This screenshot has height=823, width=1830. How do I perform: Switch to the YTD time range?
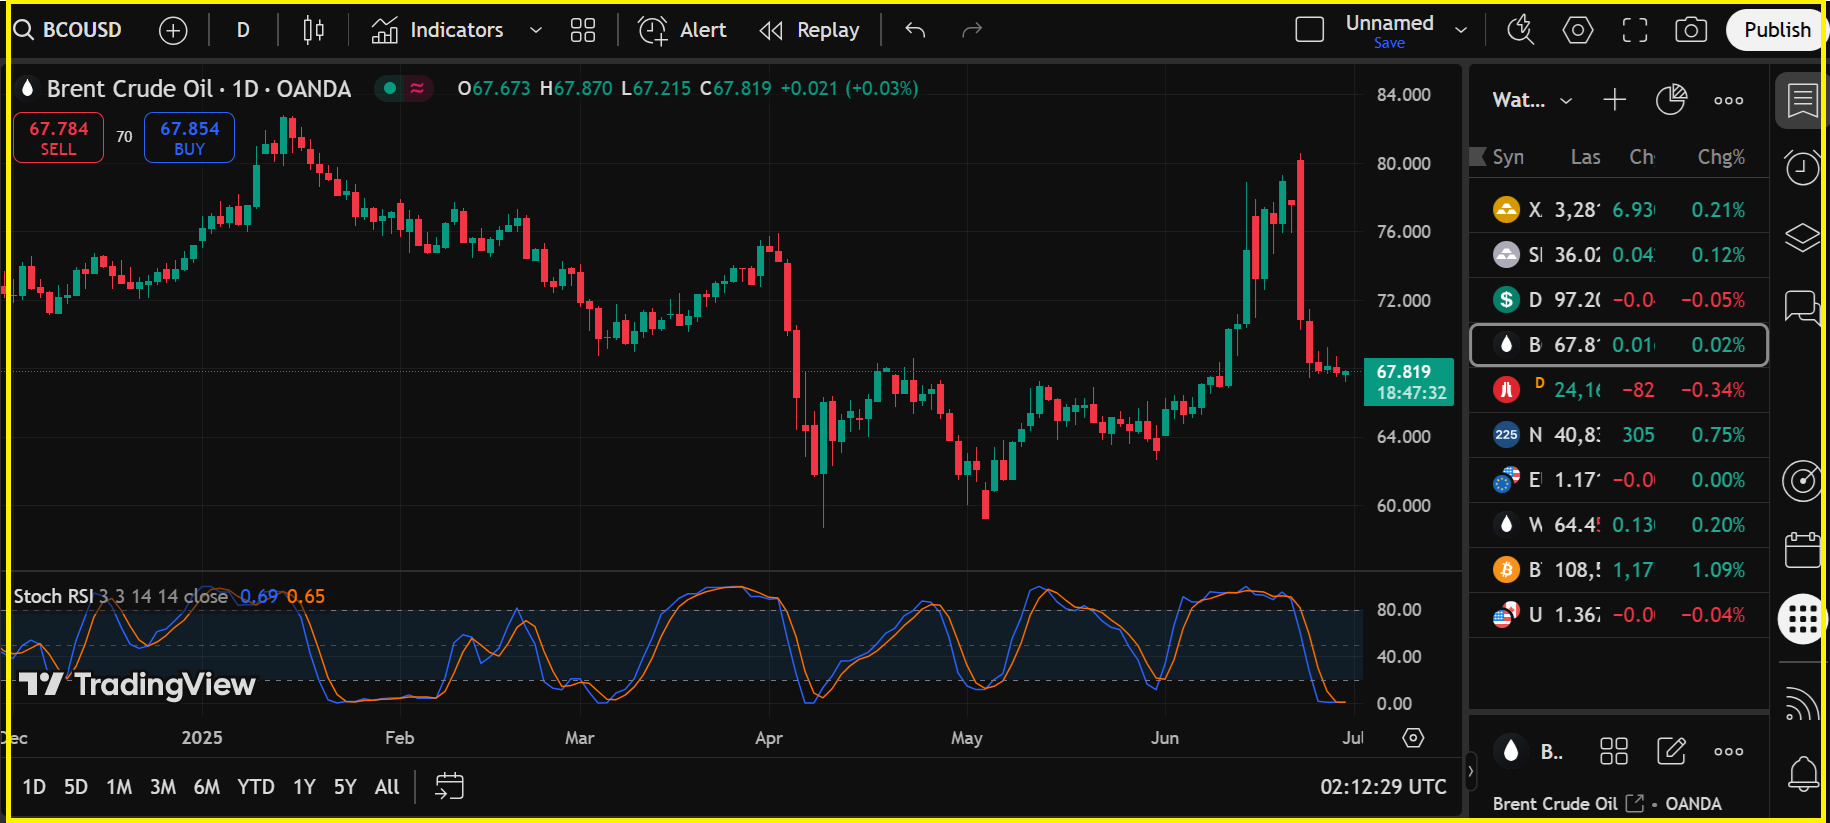[x=255, y=787]
